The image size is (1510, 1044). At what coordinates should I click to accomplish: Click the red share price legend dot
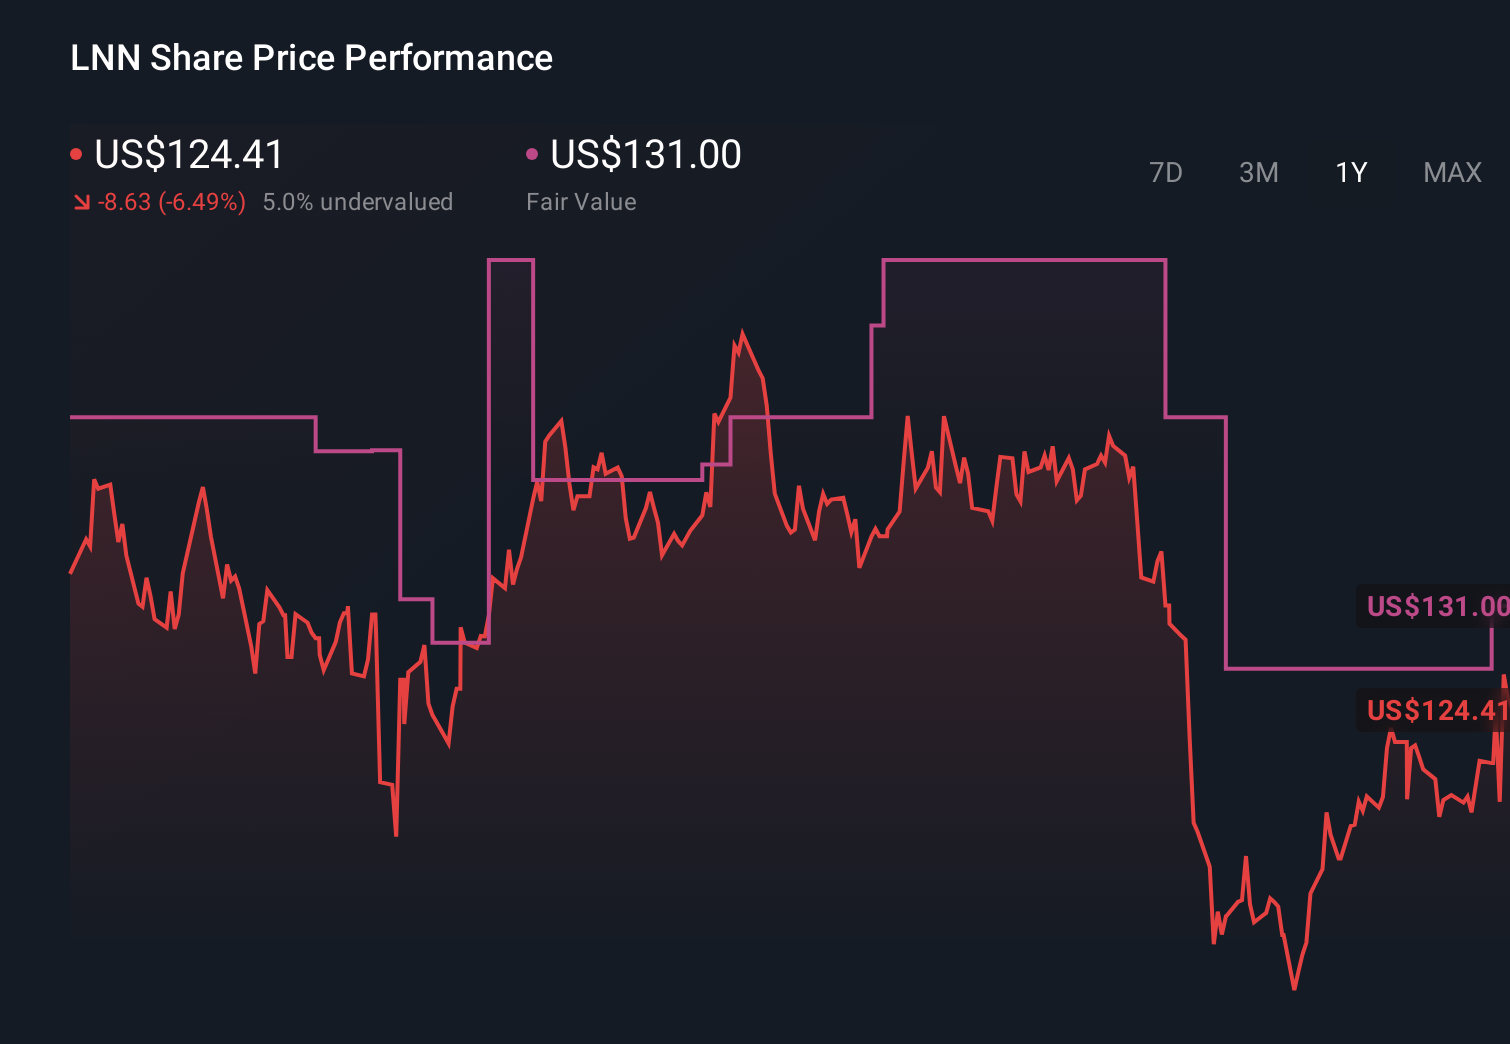[77, 153]
